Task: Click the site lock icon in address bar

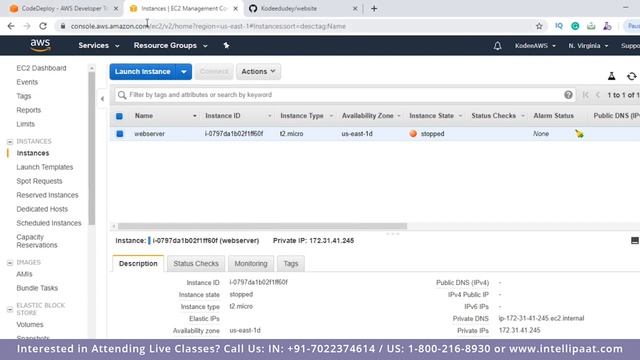Action: point(62,26)
